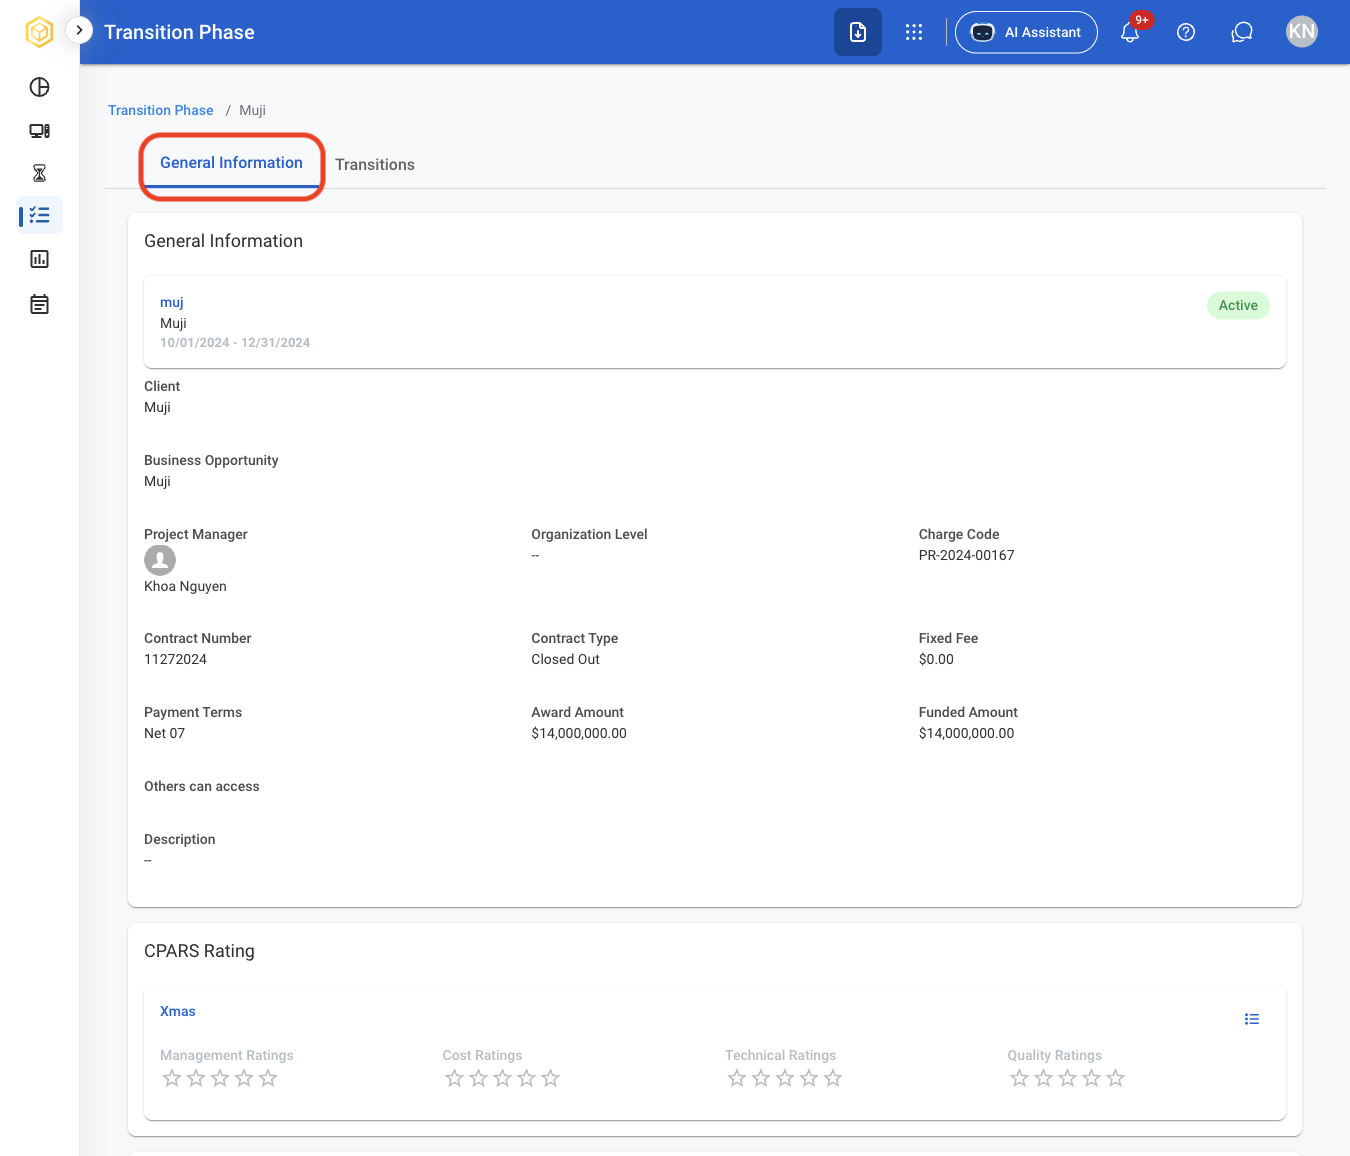Click the date range 10/01/2024 - 12/31/2024
1350x1156 pixels.
point(235,342)
